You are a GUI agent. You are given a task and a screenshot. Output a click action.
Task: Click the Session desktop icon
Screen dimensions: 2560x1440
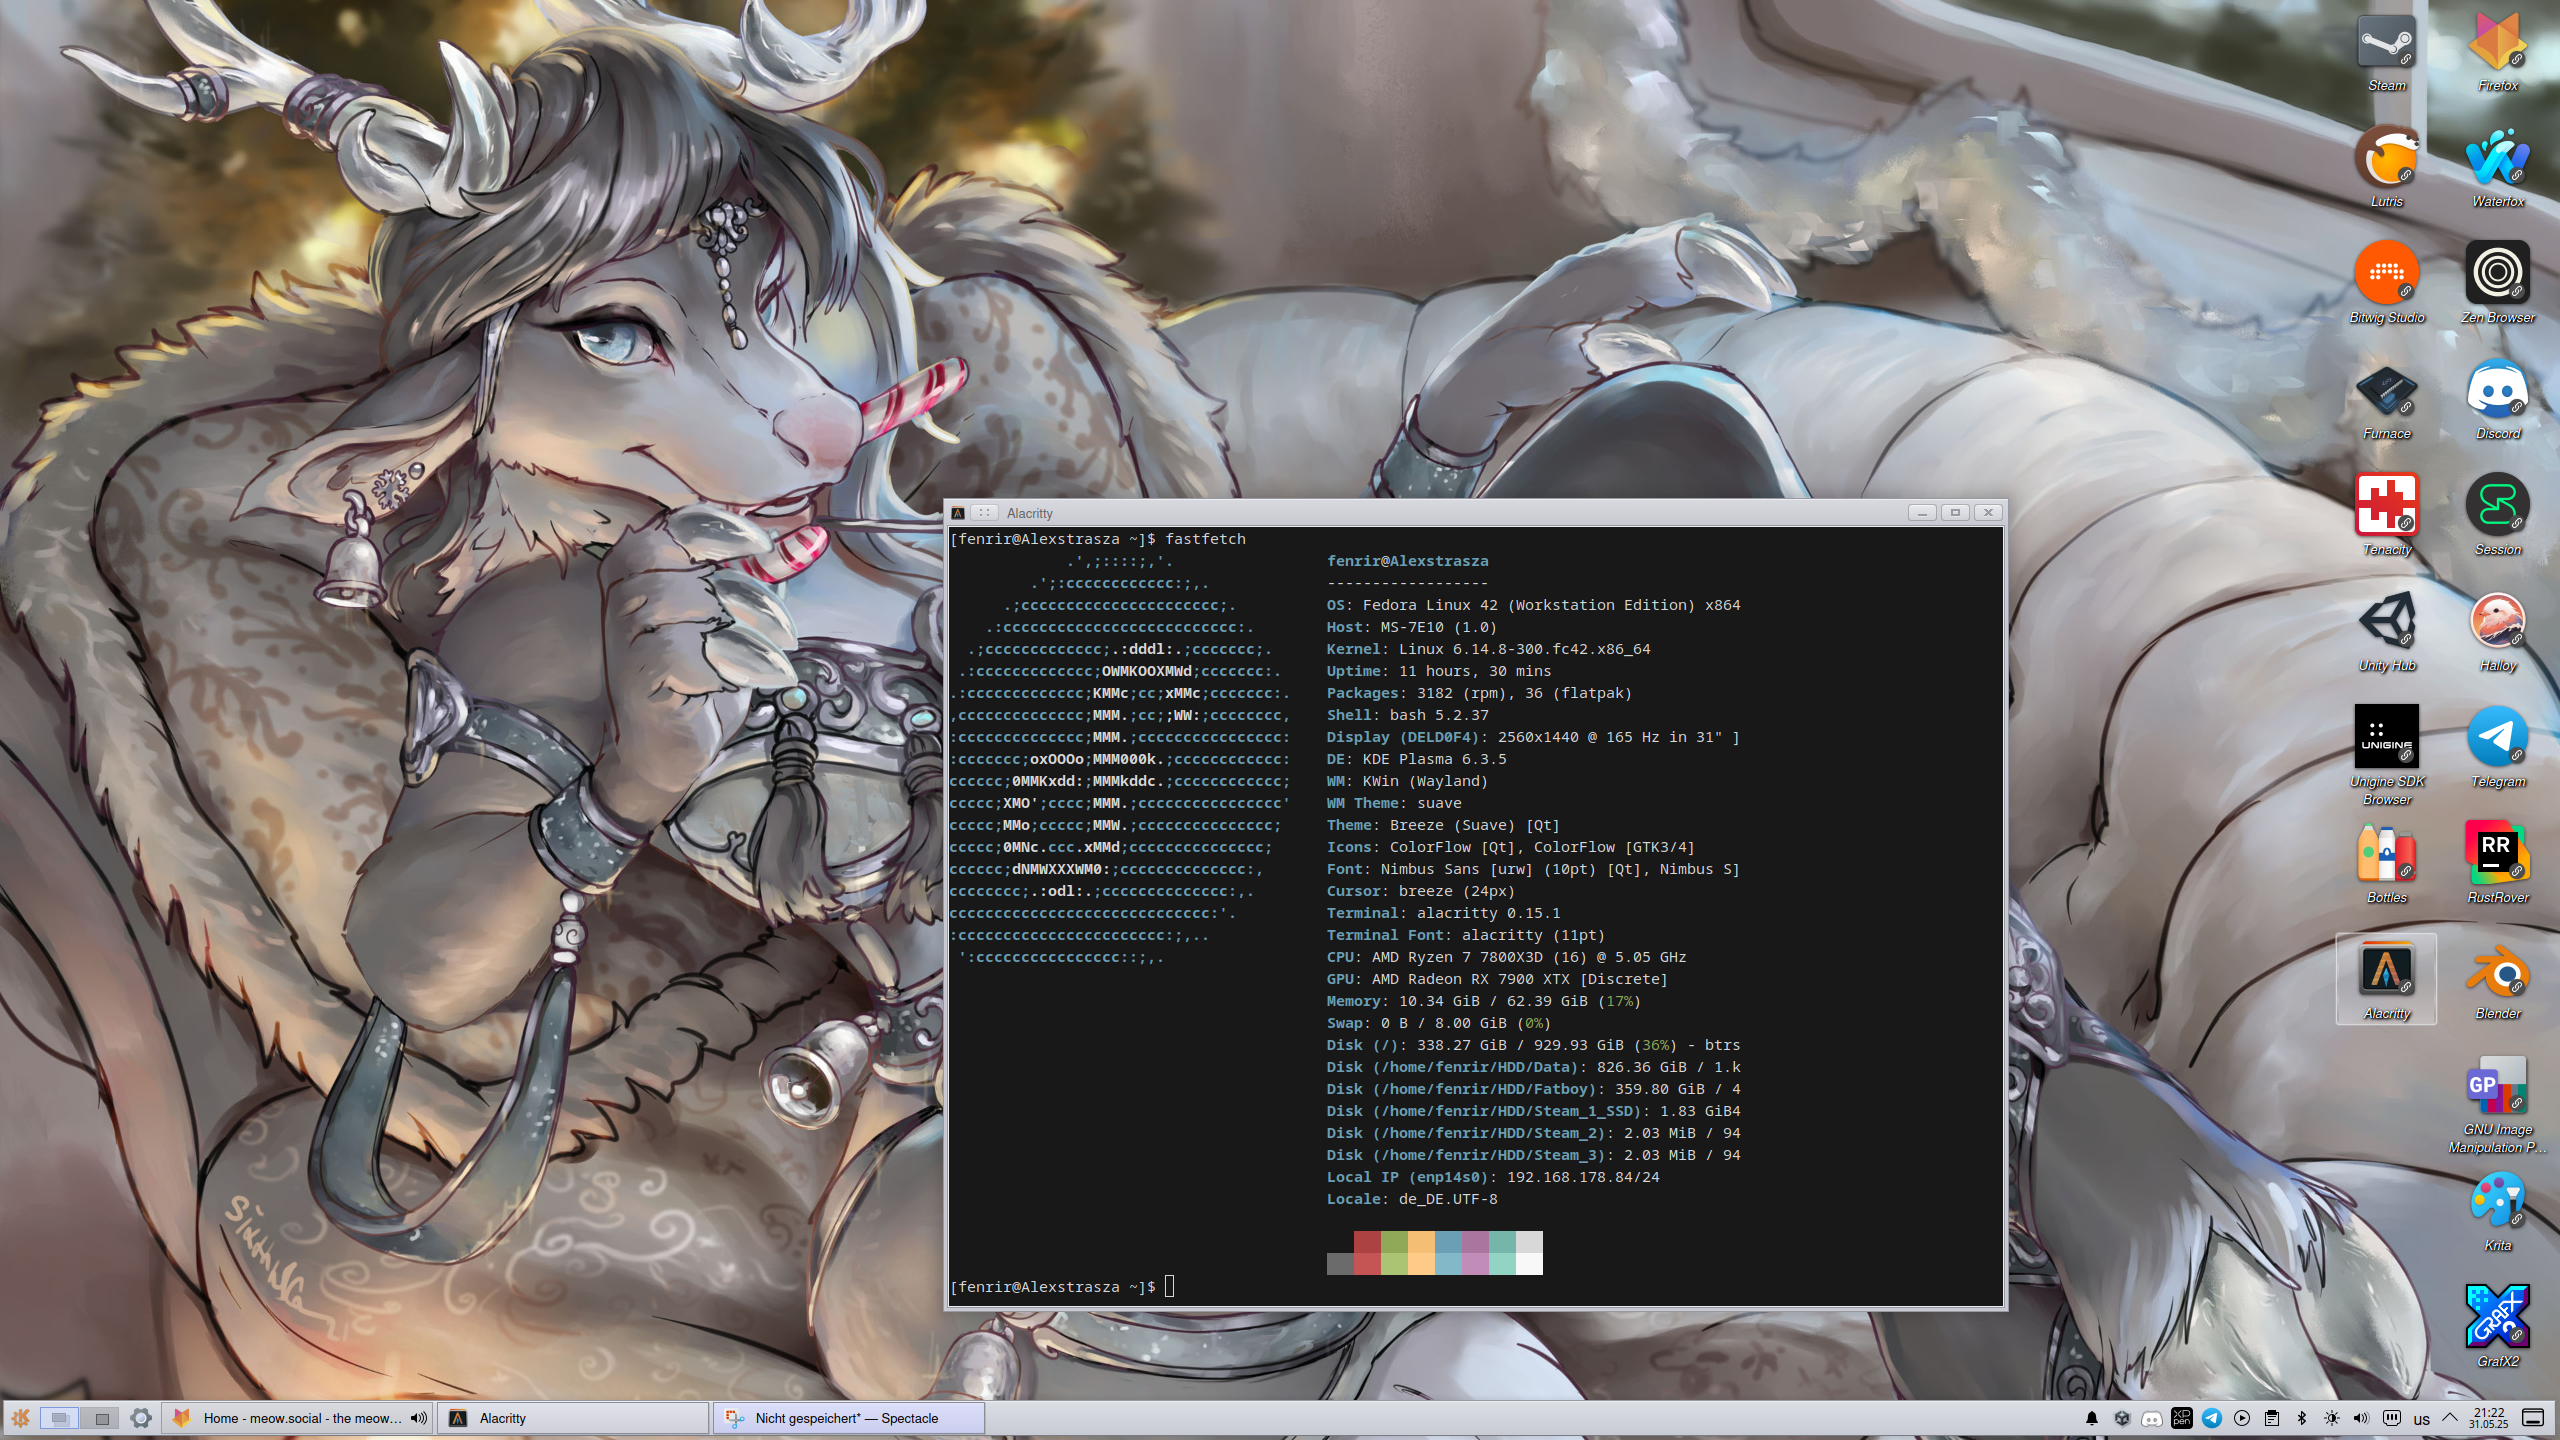[2498, 516]
